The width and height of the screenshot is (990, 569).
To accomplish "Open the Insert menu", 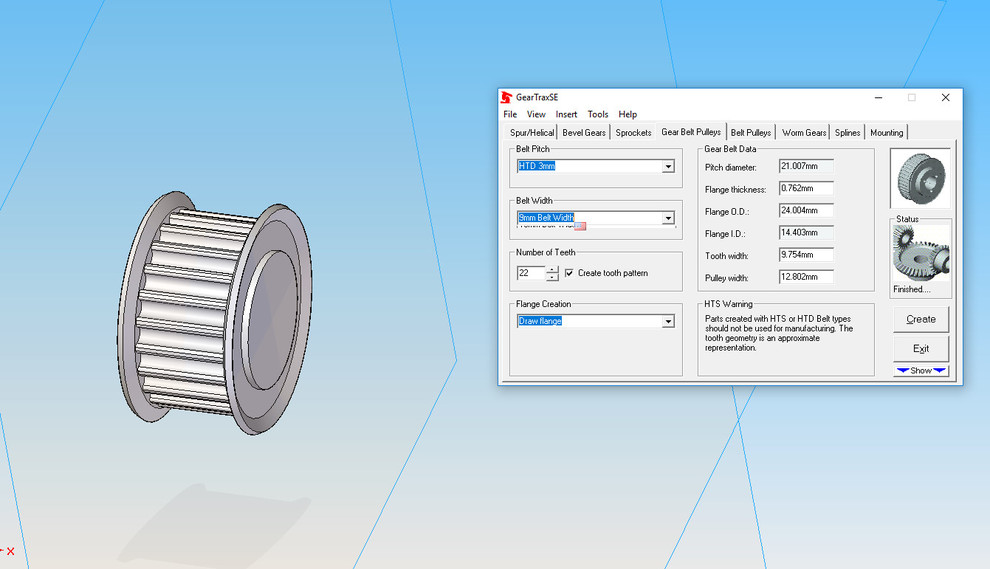I will [566, 114].
